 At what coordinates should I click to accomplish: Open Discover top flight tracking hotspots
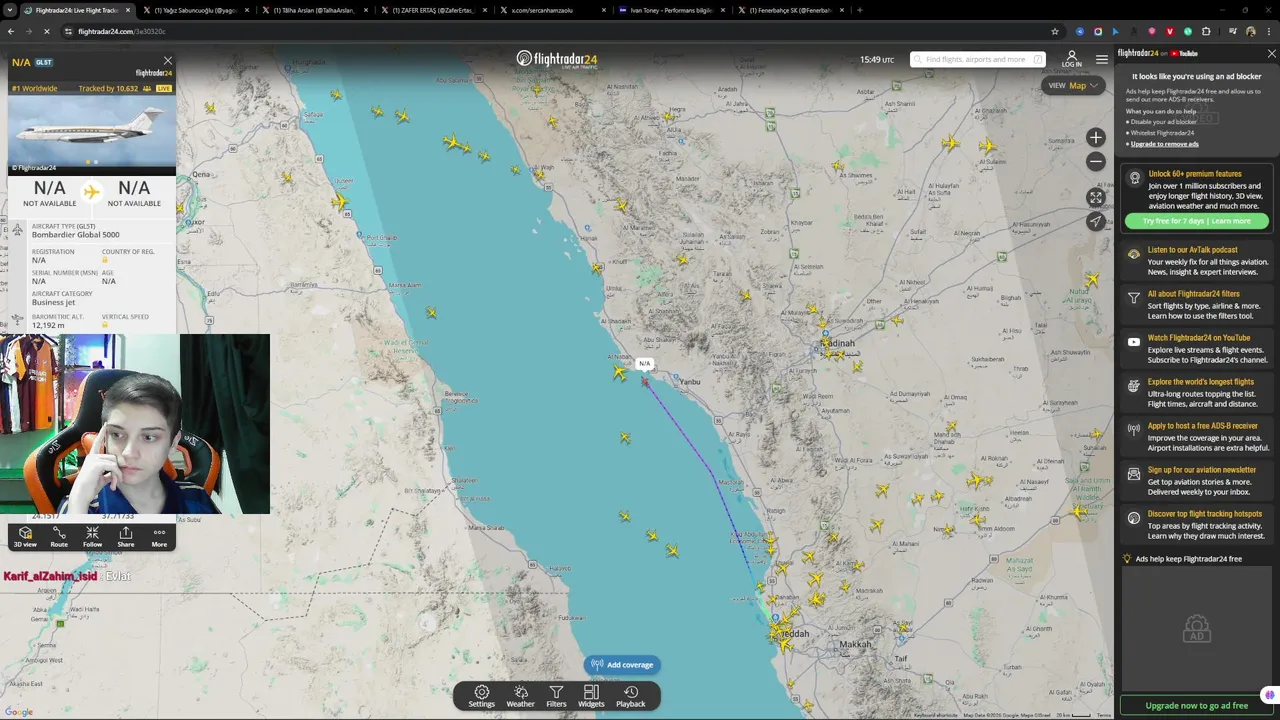[x=1197, y=525]
